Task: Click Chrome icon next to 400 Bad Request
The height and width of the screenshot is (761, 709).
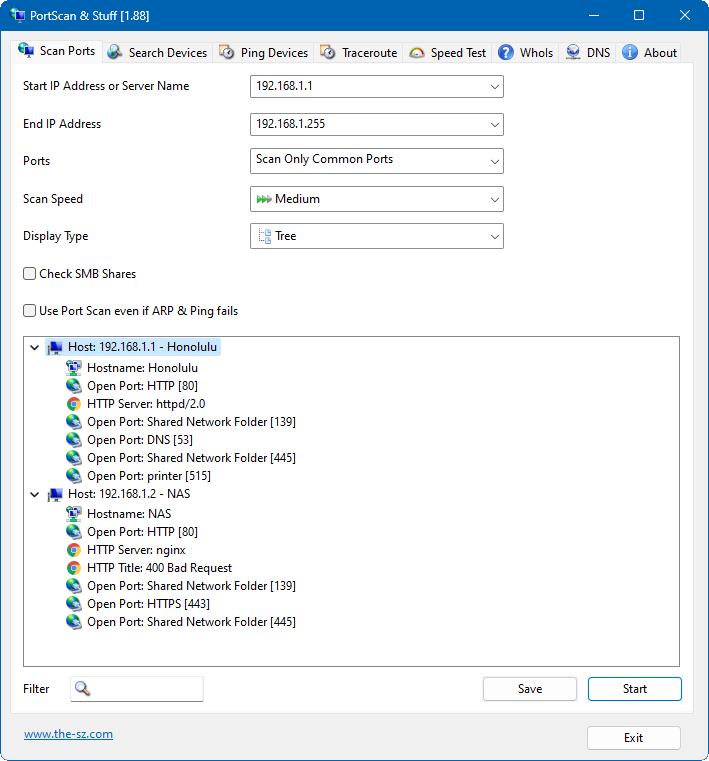Action: tap(74, 568)
